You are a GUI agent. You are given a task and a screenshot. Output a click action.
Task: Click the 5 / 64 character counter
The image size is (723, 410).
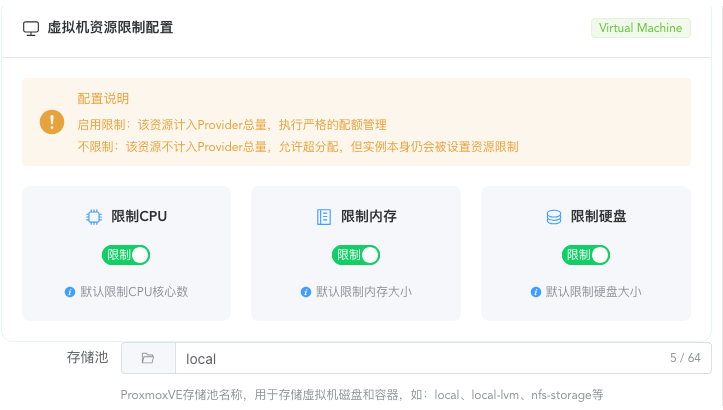coord(685,358)
